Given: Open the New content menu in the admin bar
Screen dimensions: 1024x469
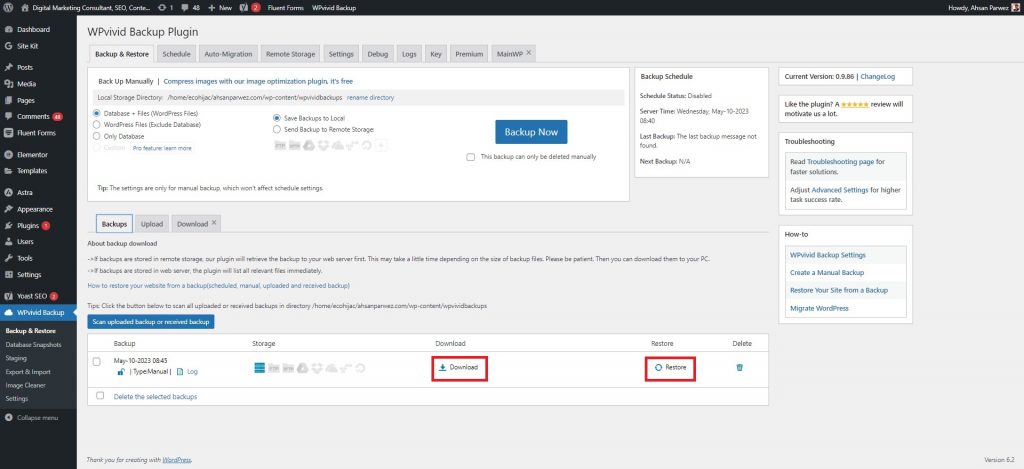Looking at the screenshot, I should 220,7.
